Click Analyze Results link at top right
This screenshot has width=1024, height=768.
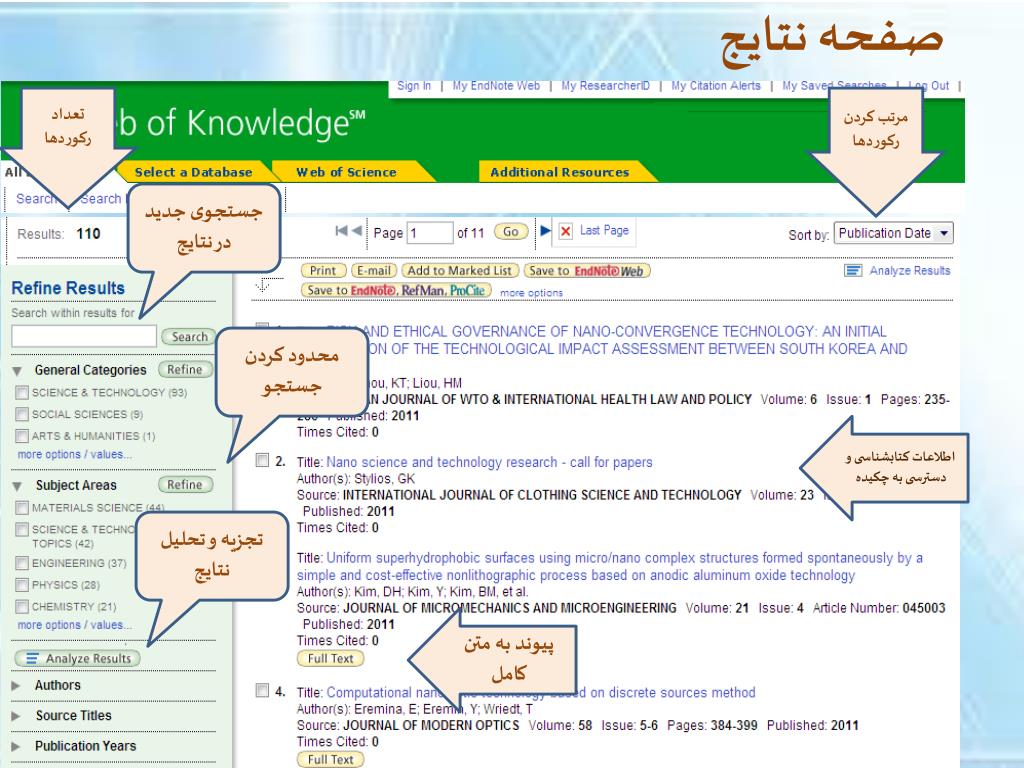coord(910,270)
